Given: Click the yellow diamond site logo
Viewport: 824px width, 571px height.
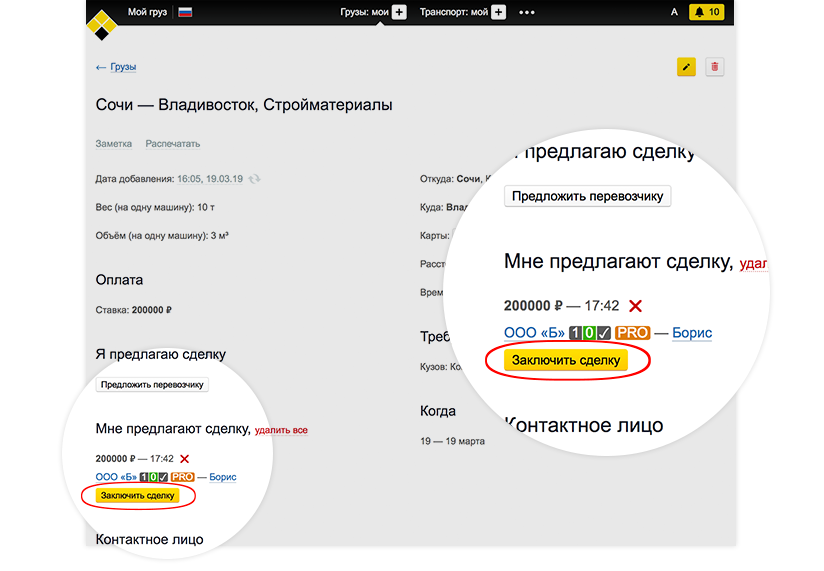Looking at the screenshot, I should 101,22.
